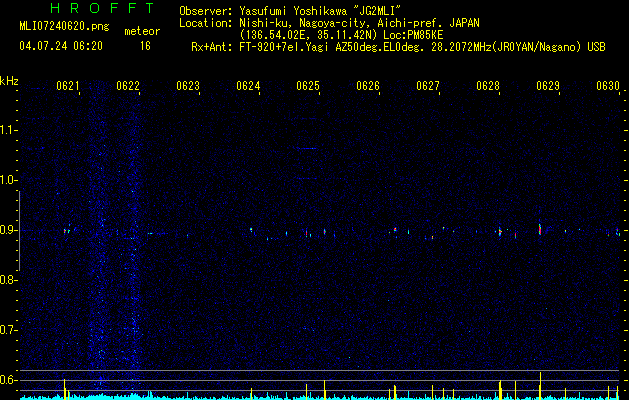Click the 0627 time marker
629x400 pixels.
(x=428, y=86)
